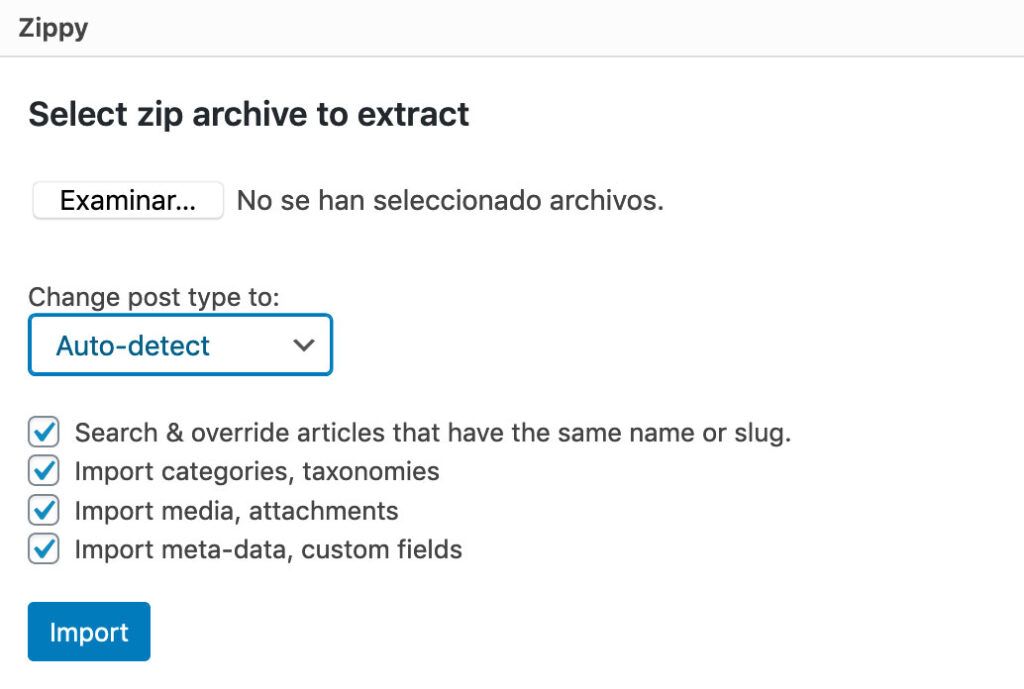Click the 'Import media, attachments' label text
The image size is (1024, 689).
pos(236,511)
